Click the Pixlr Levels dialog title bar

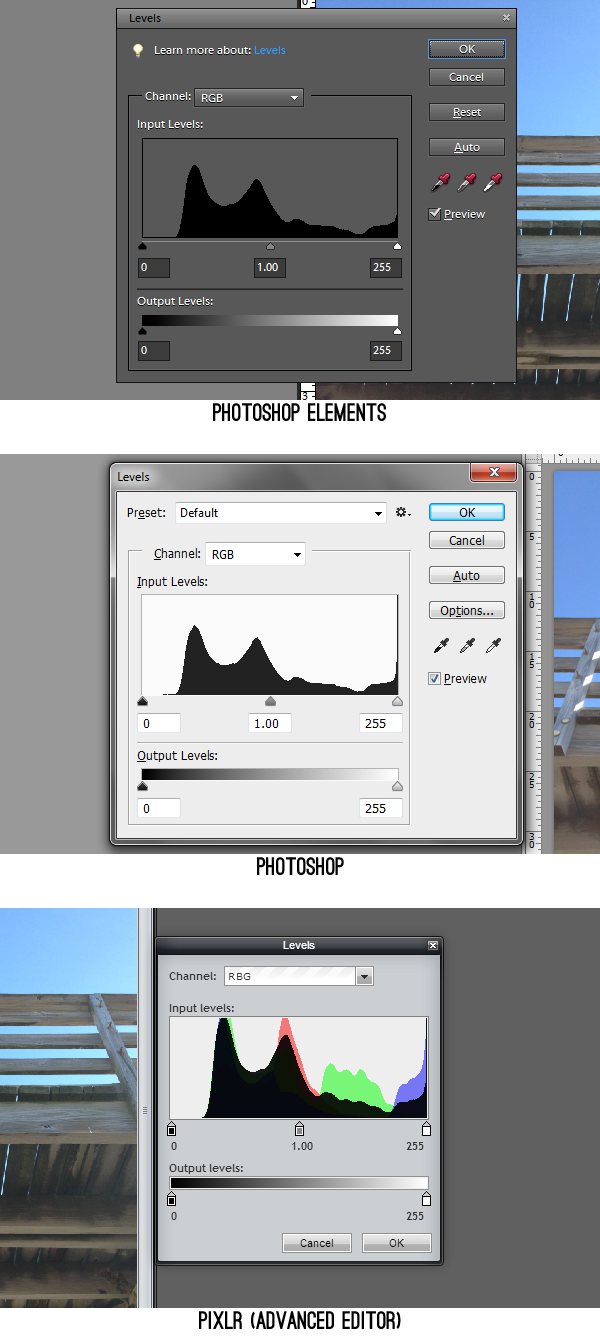click(299, 945)
